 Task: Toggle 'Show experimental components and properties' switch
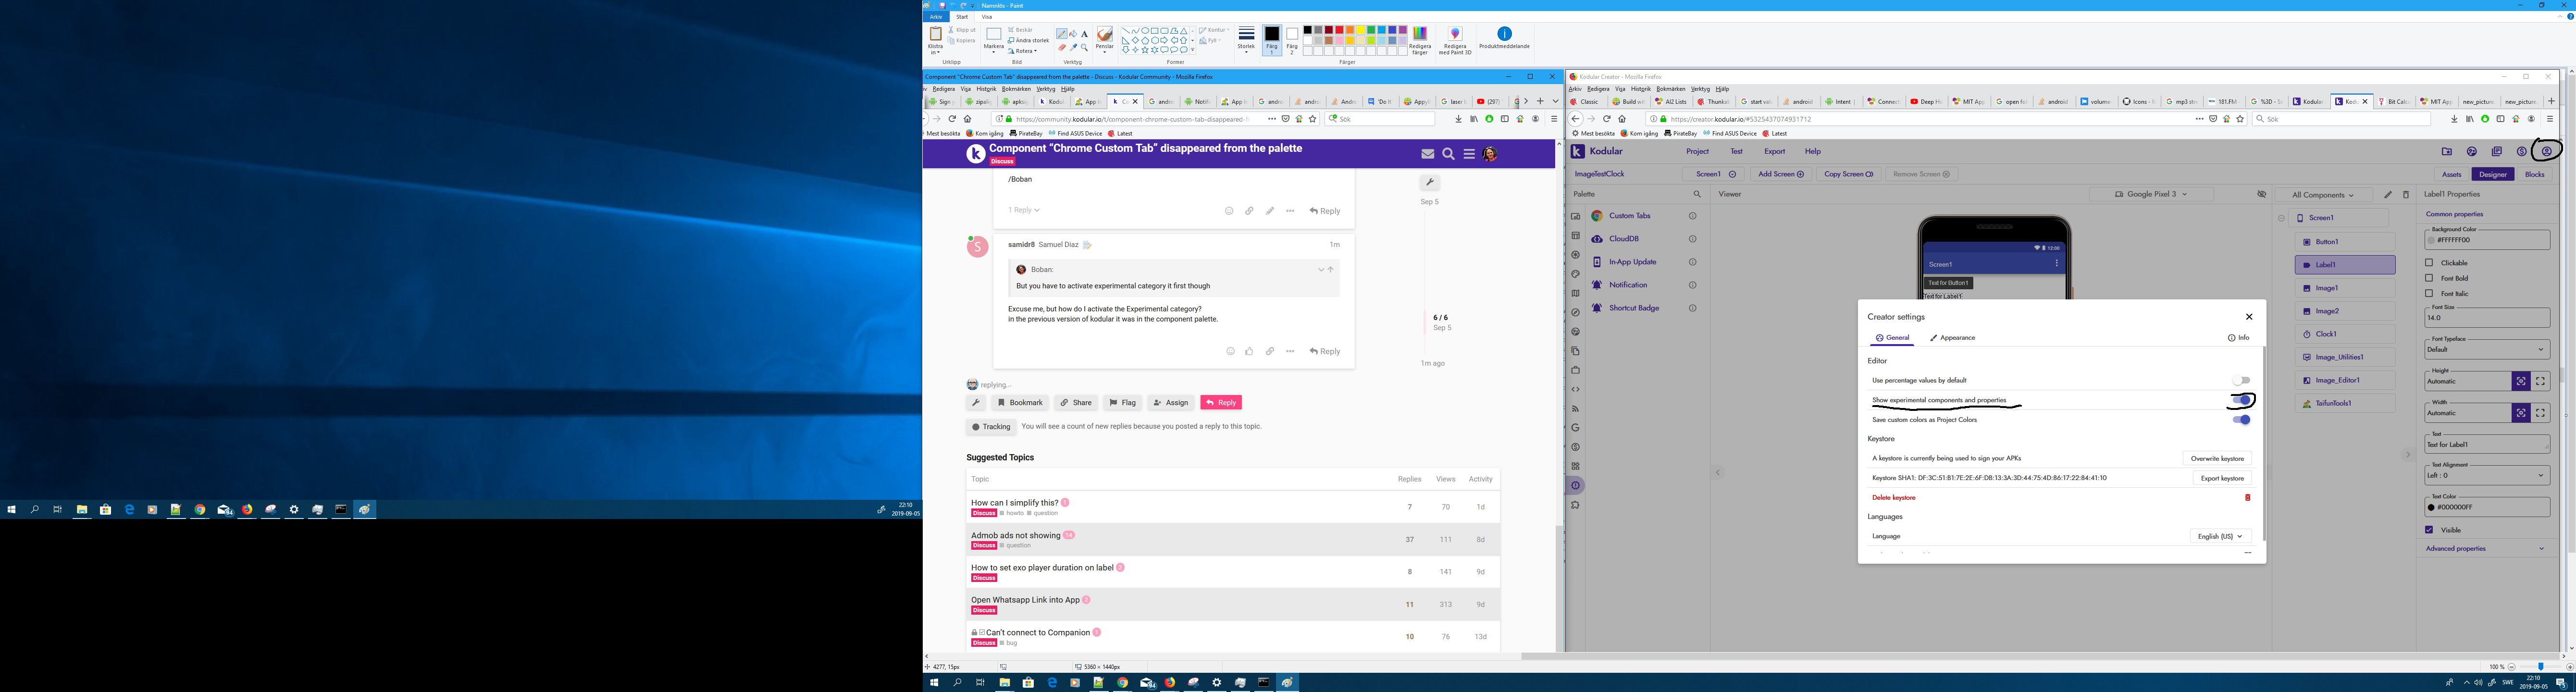[2241, 400]
